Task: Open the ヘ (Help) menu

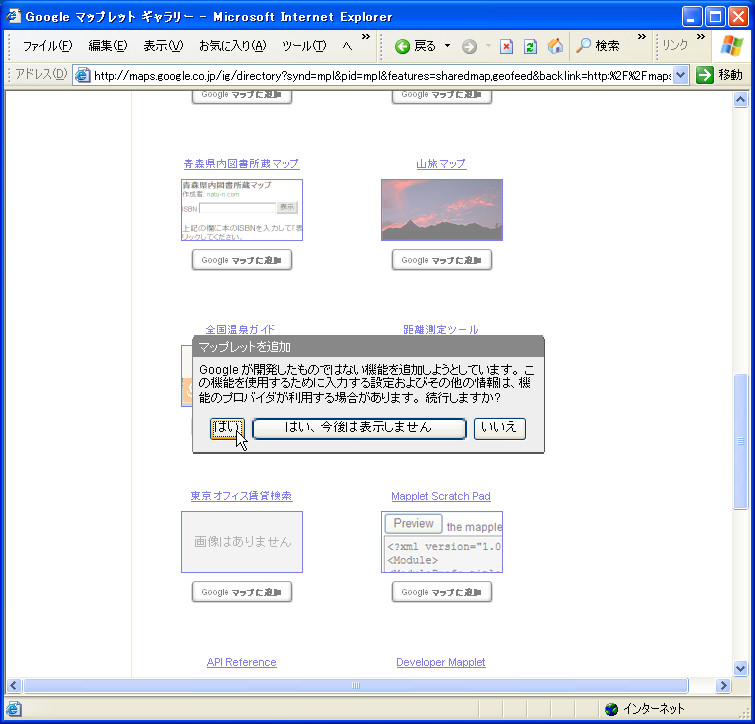Action: click(x=347, y=46)
